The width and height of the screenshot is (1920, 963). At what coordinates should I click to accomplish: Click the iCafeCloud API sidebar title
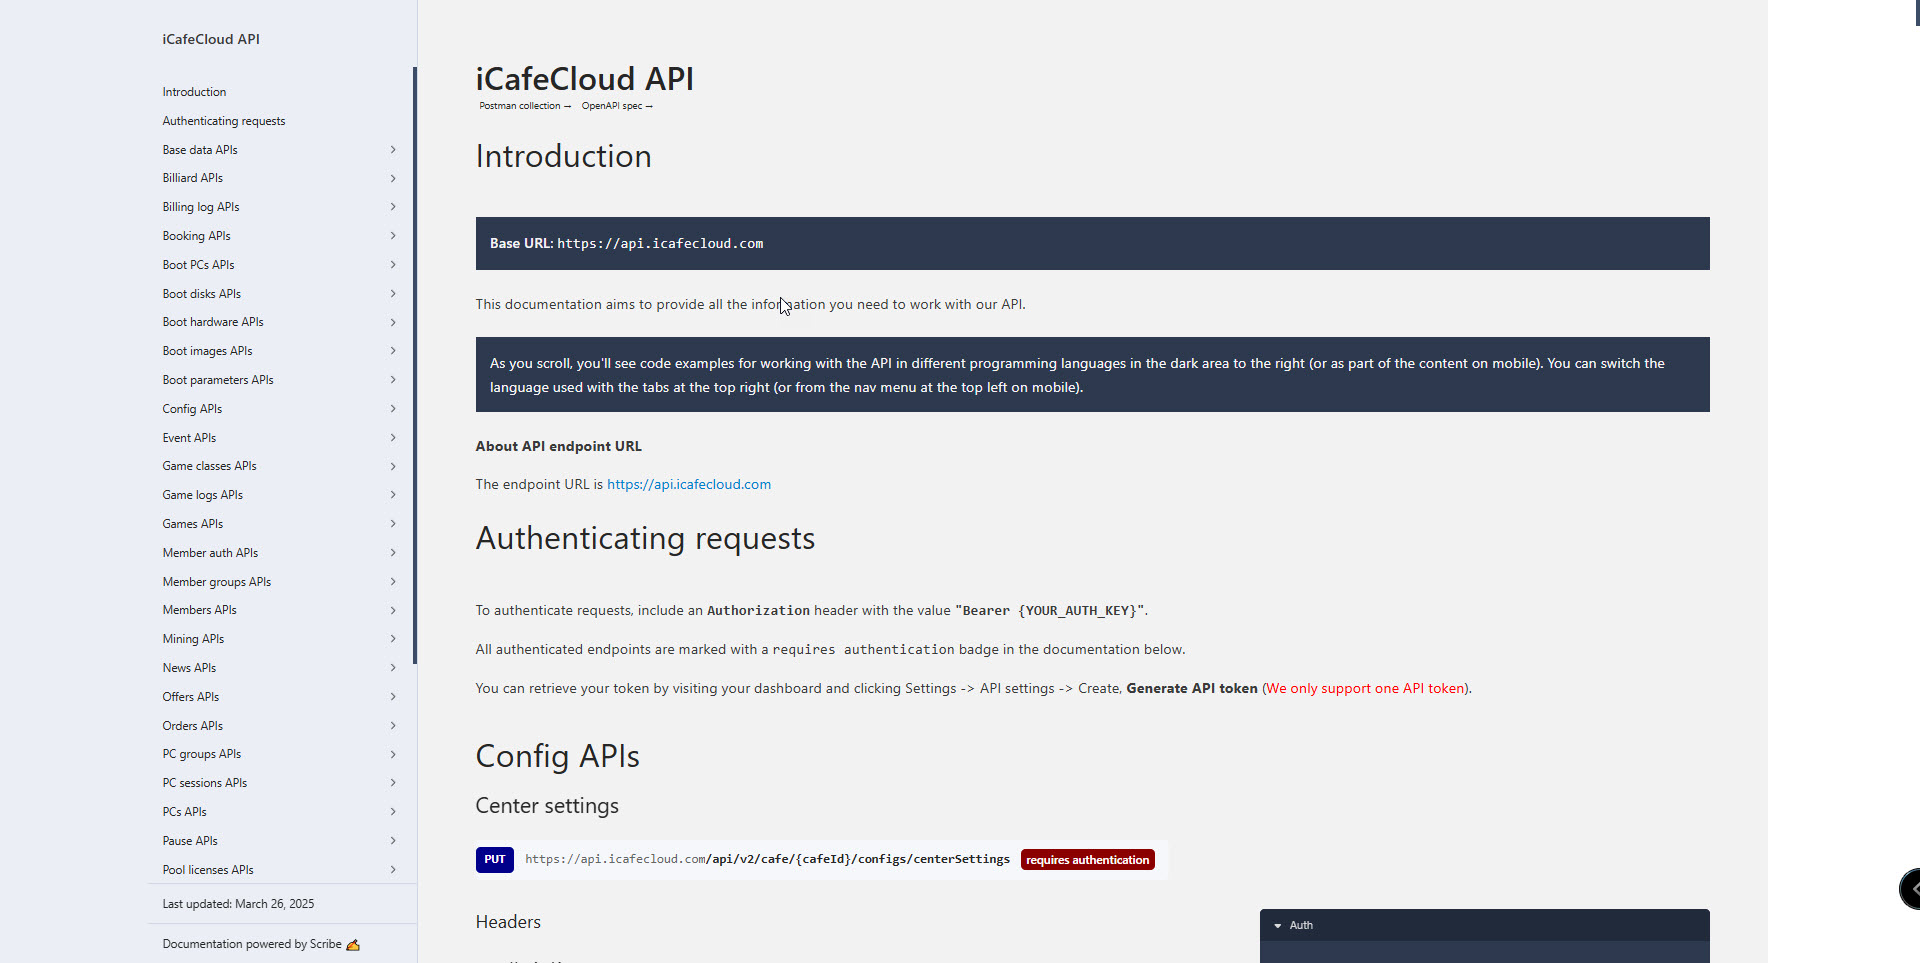click(x=211, y=39)
